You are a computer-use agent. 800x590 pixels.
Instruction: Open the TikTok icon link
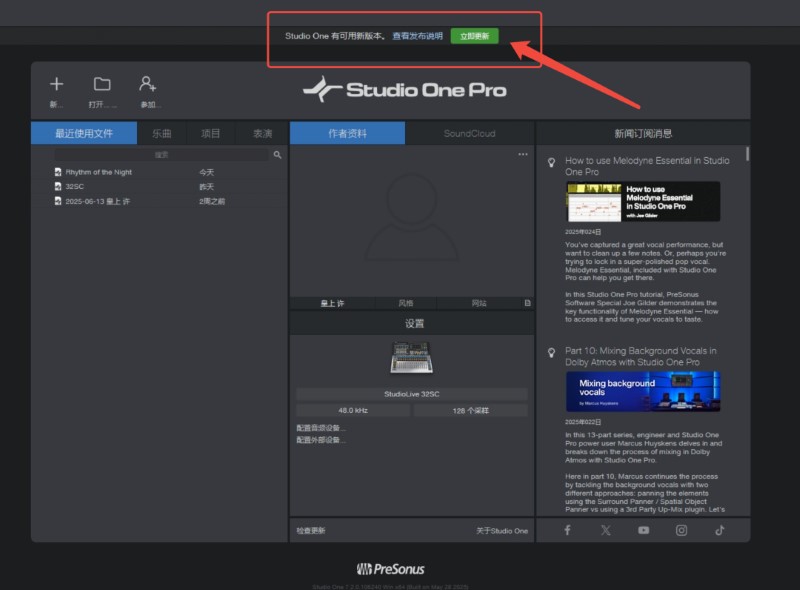point(719,530)
